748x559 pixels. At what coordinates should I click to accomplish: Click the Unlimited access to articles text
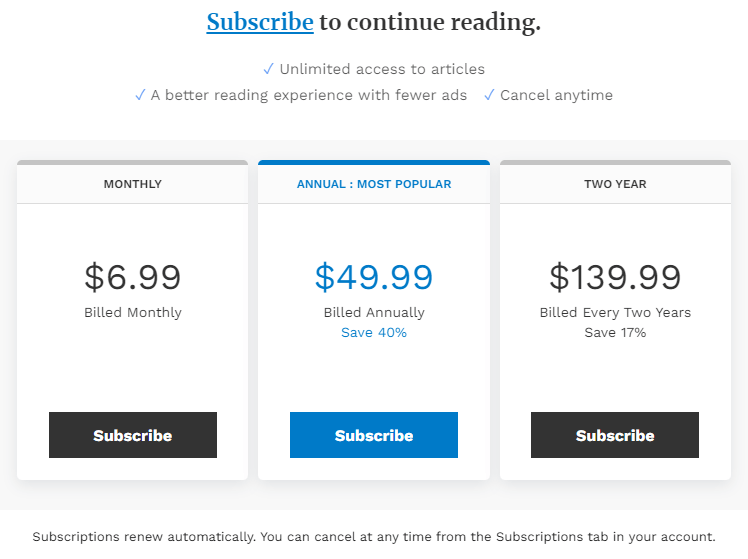[x=382, y=69]
